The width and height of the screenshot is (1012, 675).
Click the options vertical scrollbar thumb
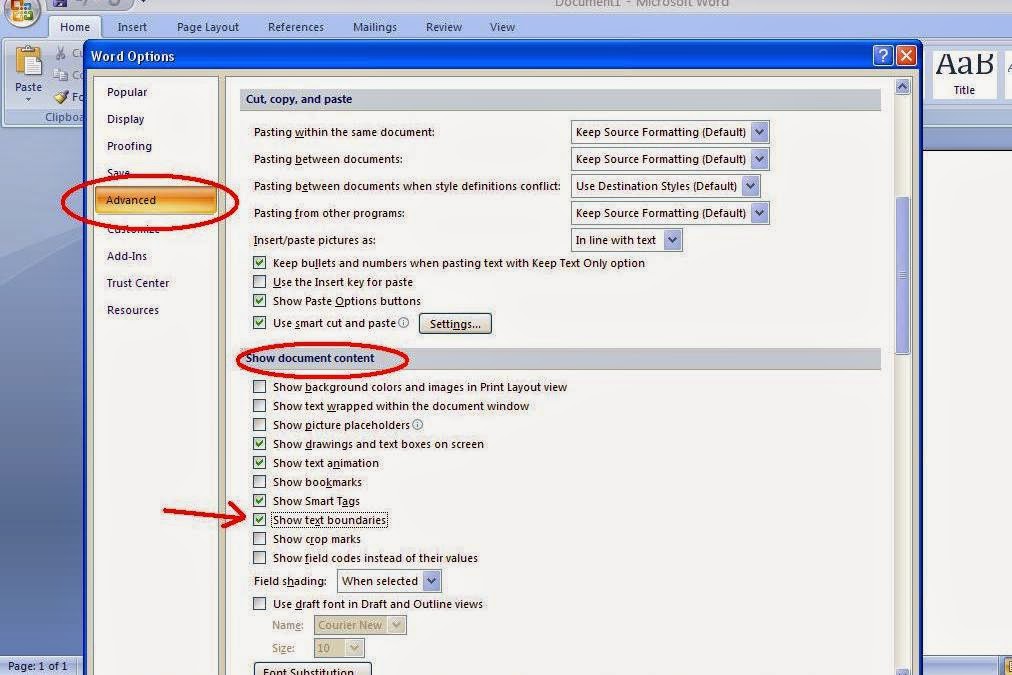902,275
